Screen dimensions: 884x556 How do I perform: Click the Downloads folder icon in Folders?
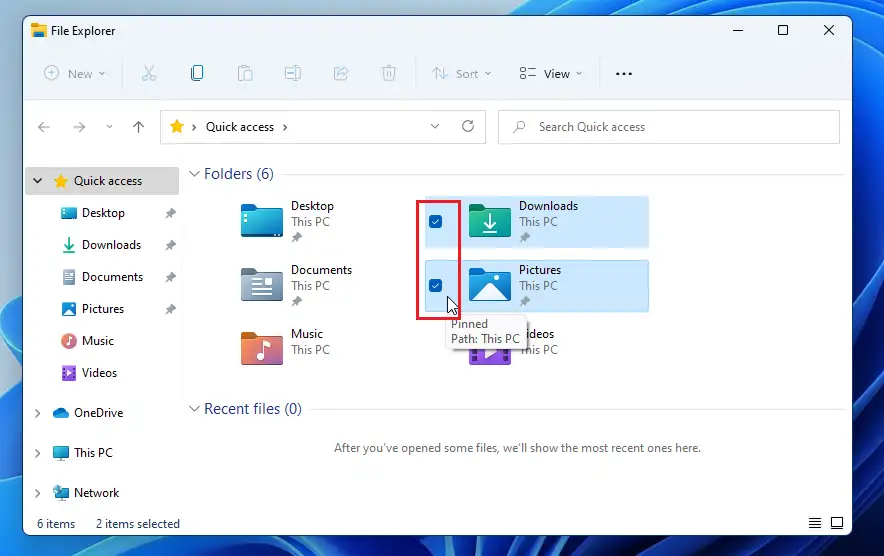[x=490, y=220]
